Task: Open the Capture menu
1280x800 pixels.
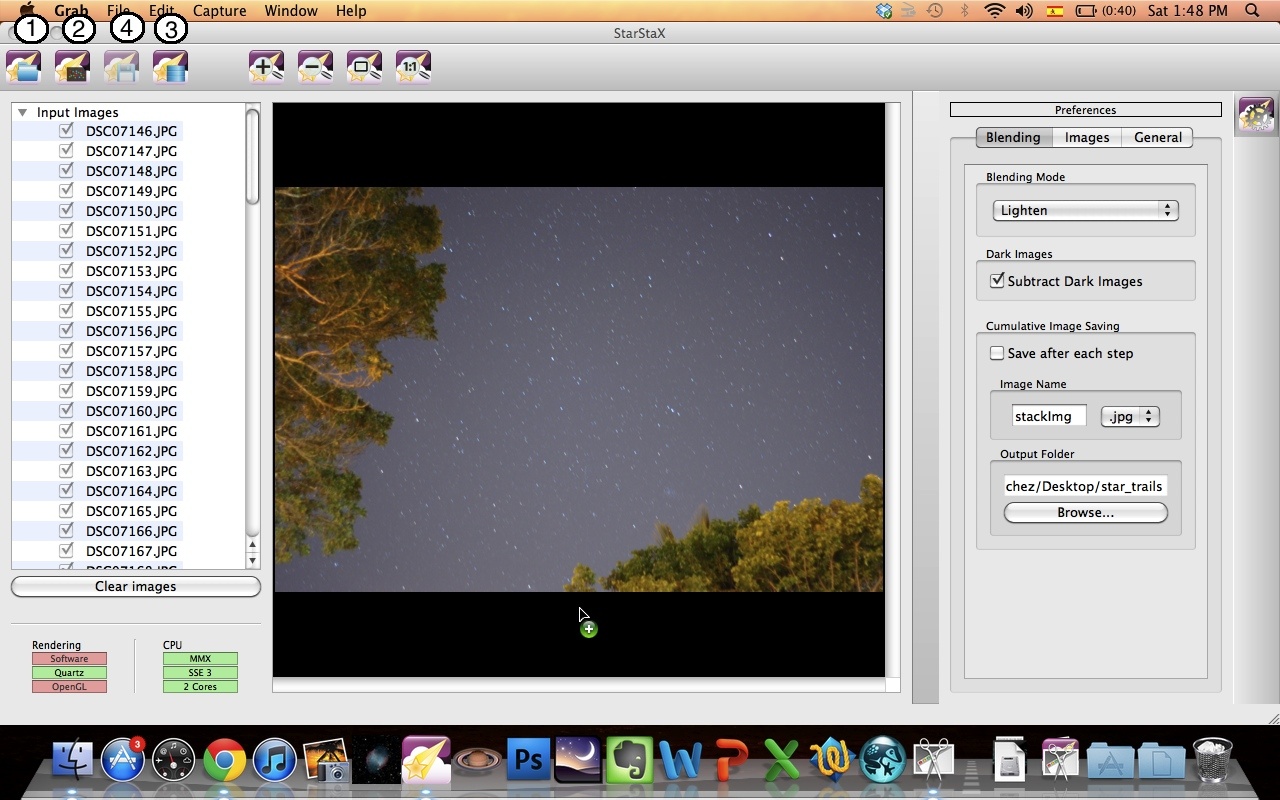Action: [219, 11]
